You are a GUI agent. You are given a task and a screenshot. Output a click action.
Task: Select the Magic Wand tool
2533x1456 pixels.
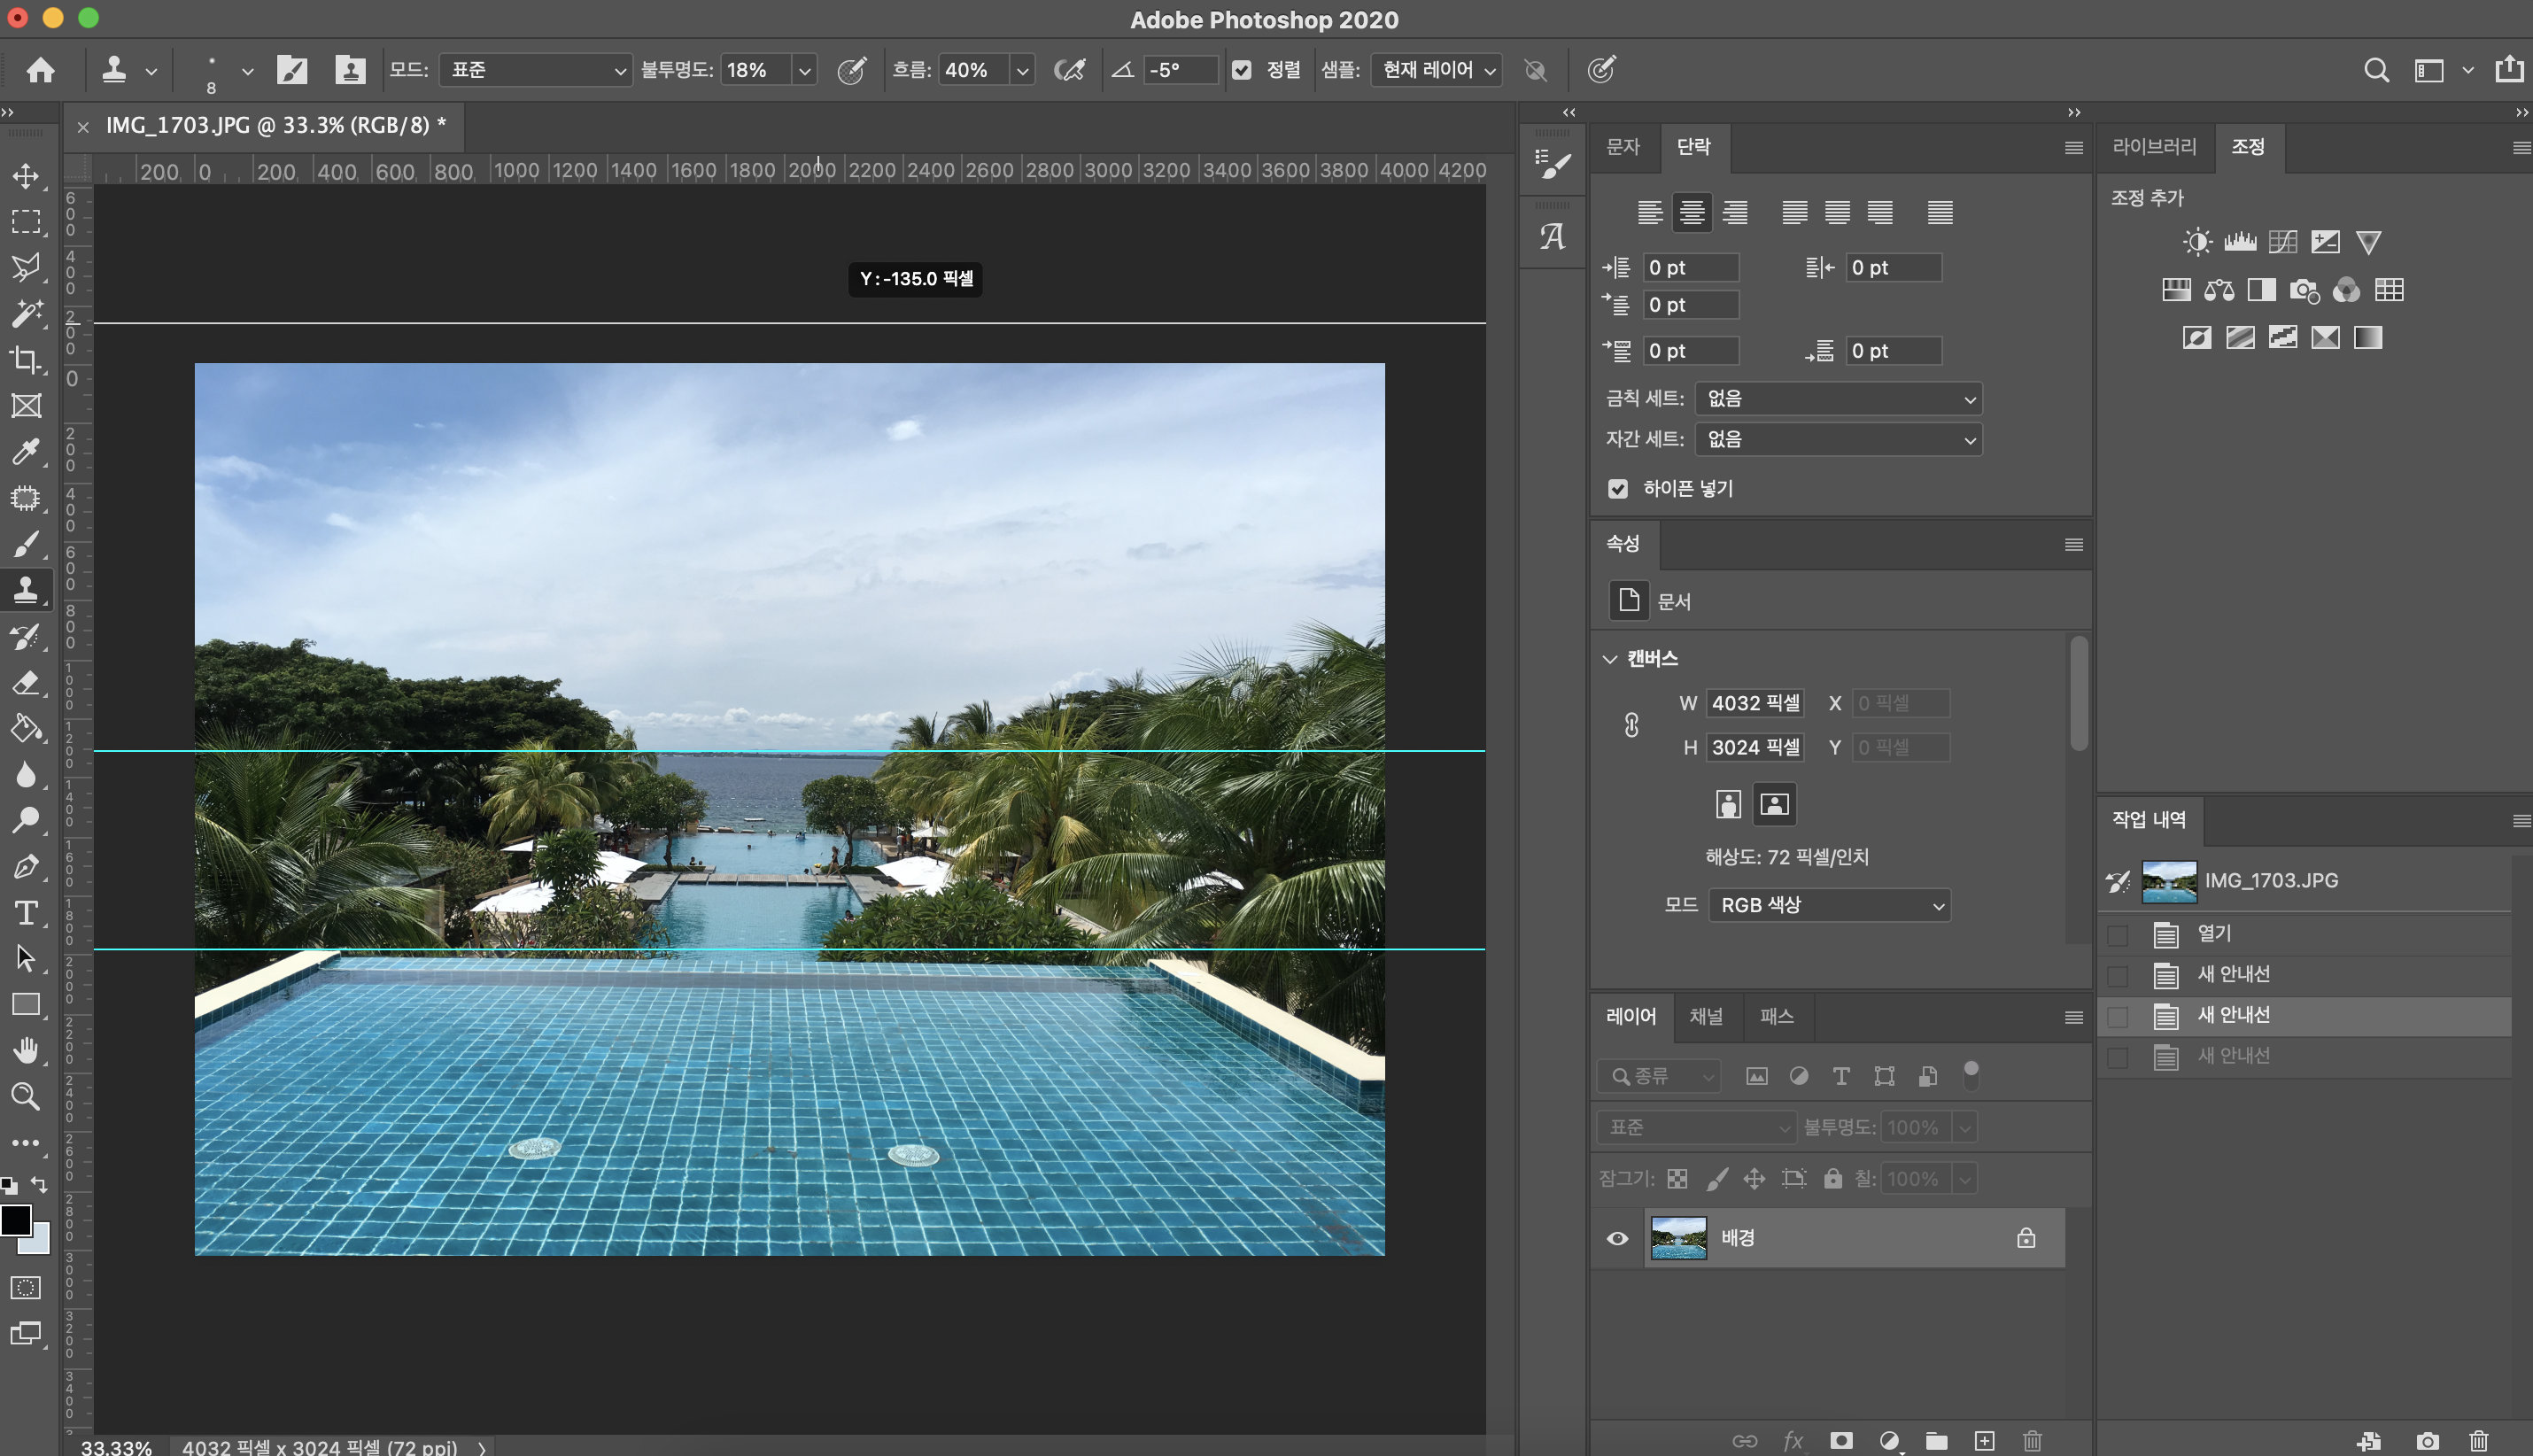coord(26,313)
